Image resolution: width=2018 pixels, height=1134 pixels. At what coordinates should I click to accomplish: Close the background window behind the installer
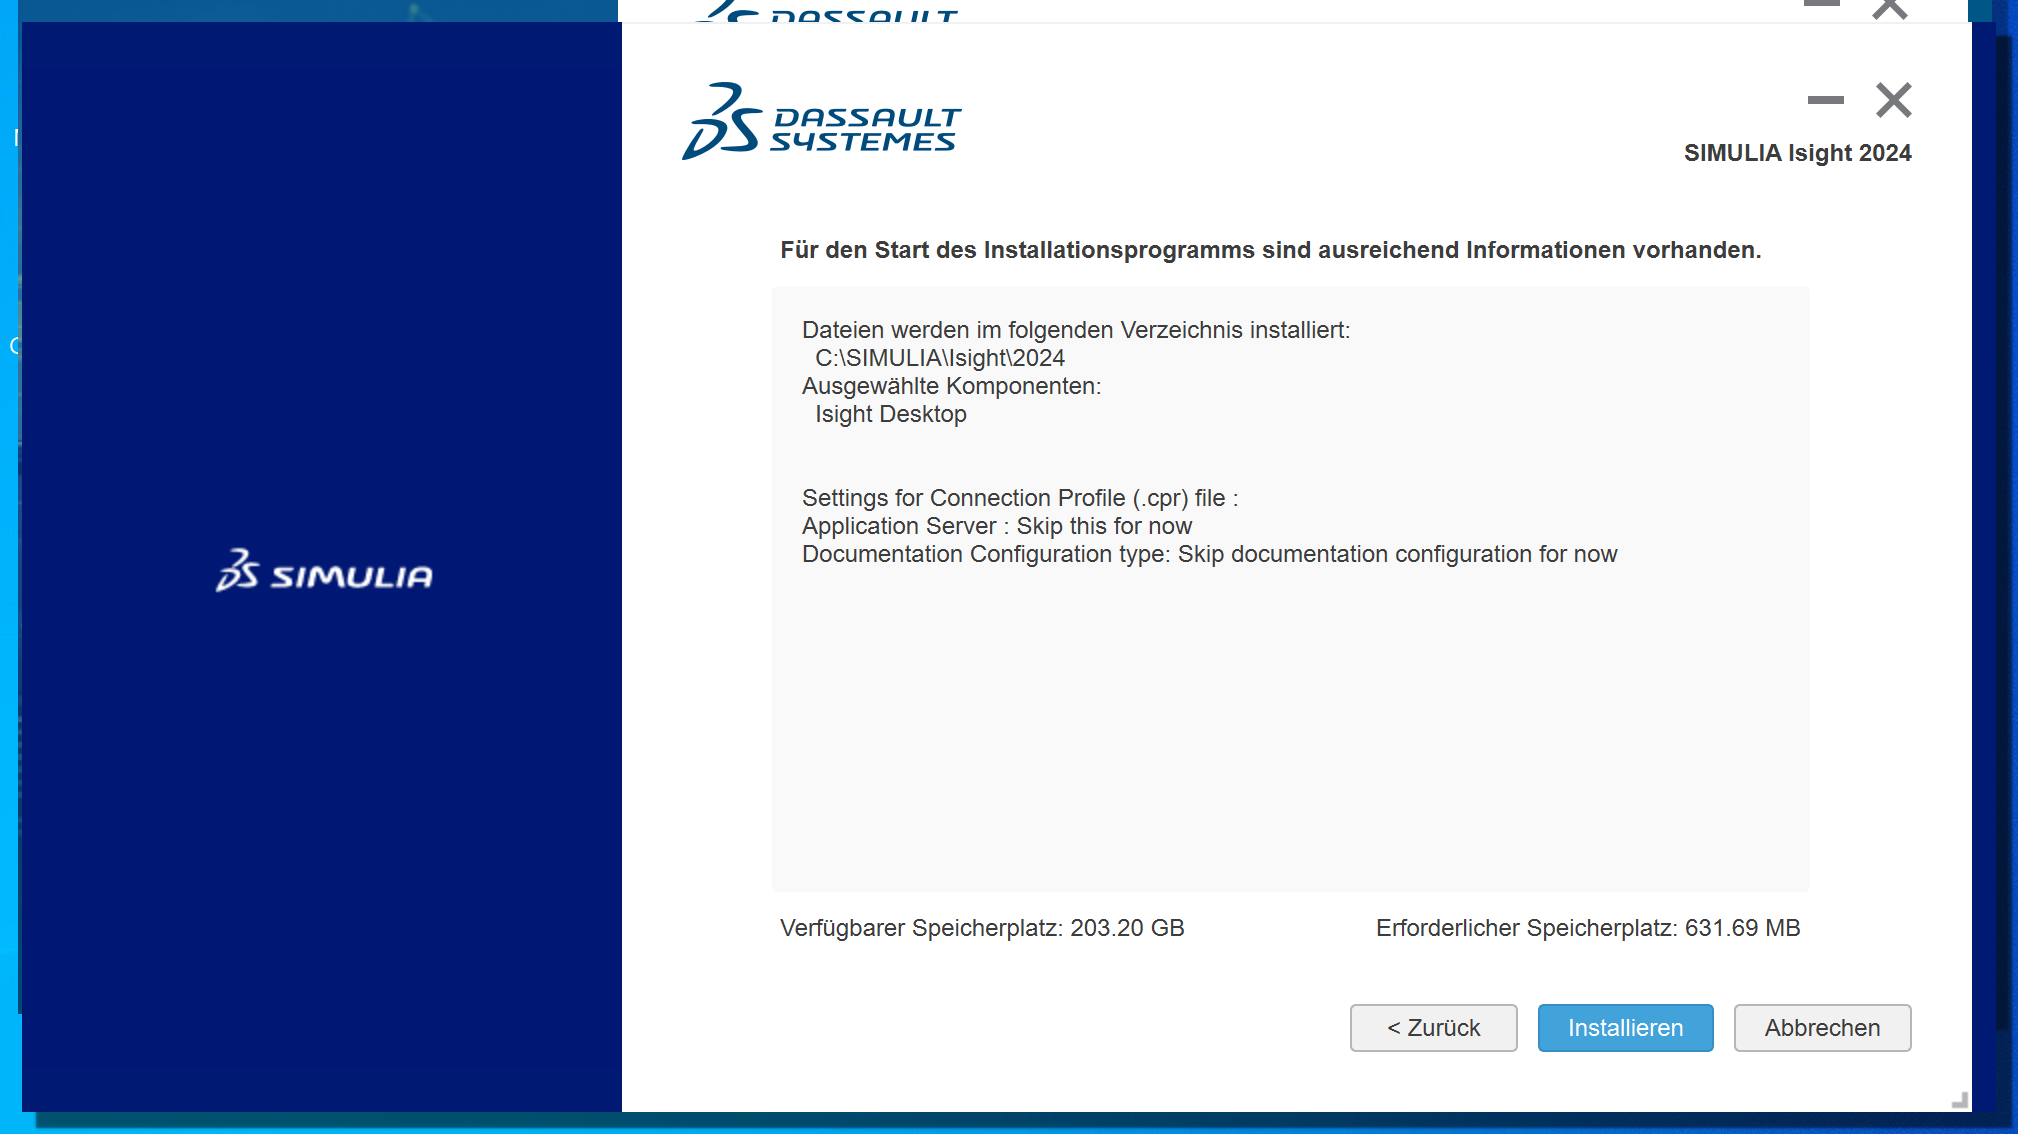click(x=1890, y=9)
